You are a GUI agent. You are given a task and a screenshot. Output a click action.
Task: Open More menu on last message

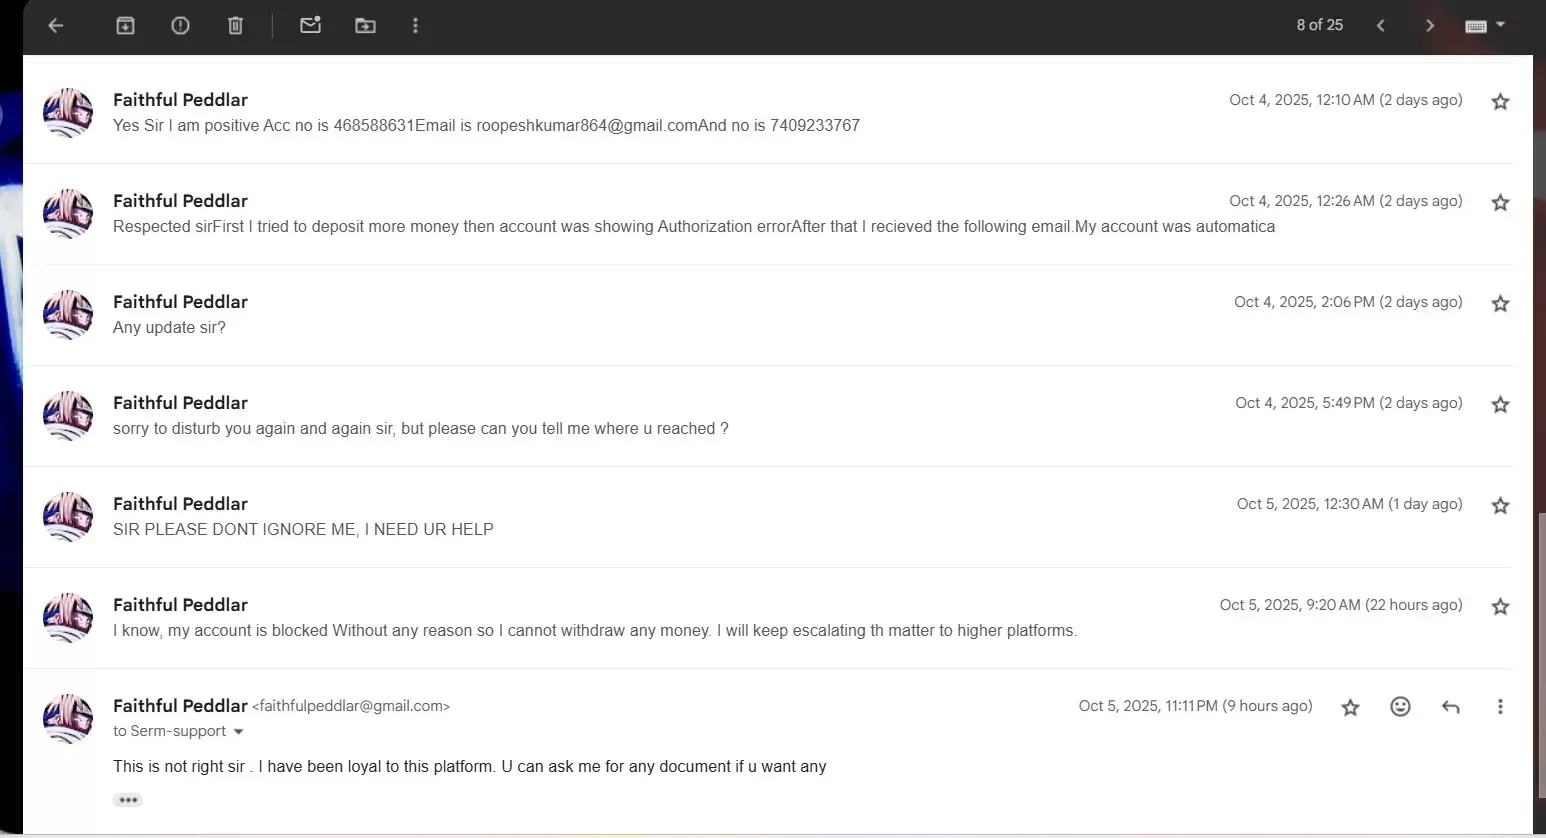point(1500,707)
